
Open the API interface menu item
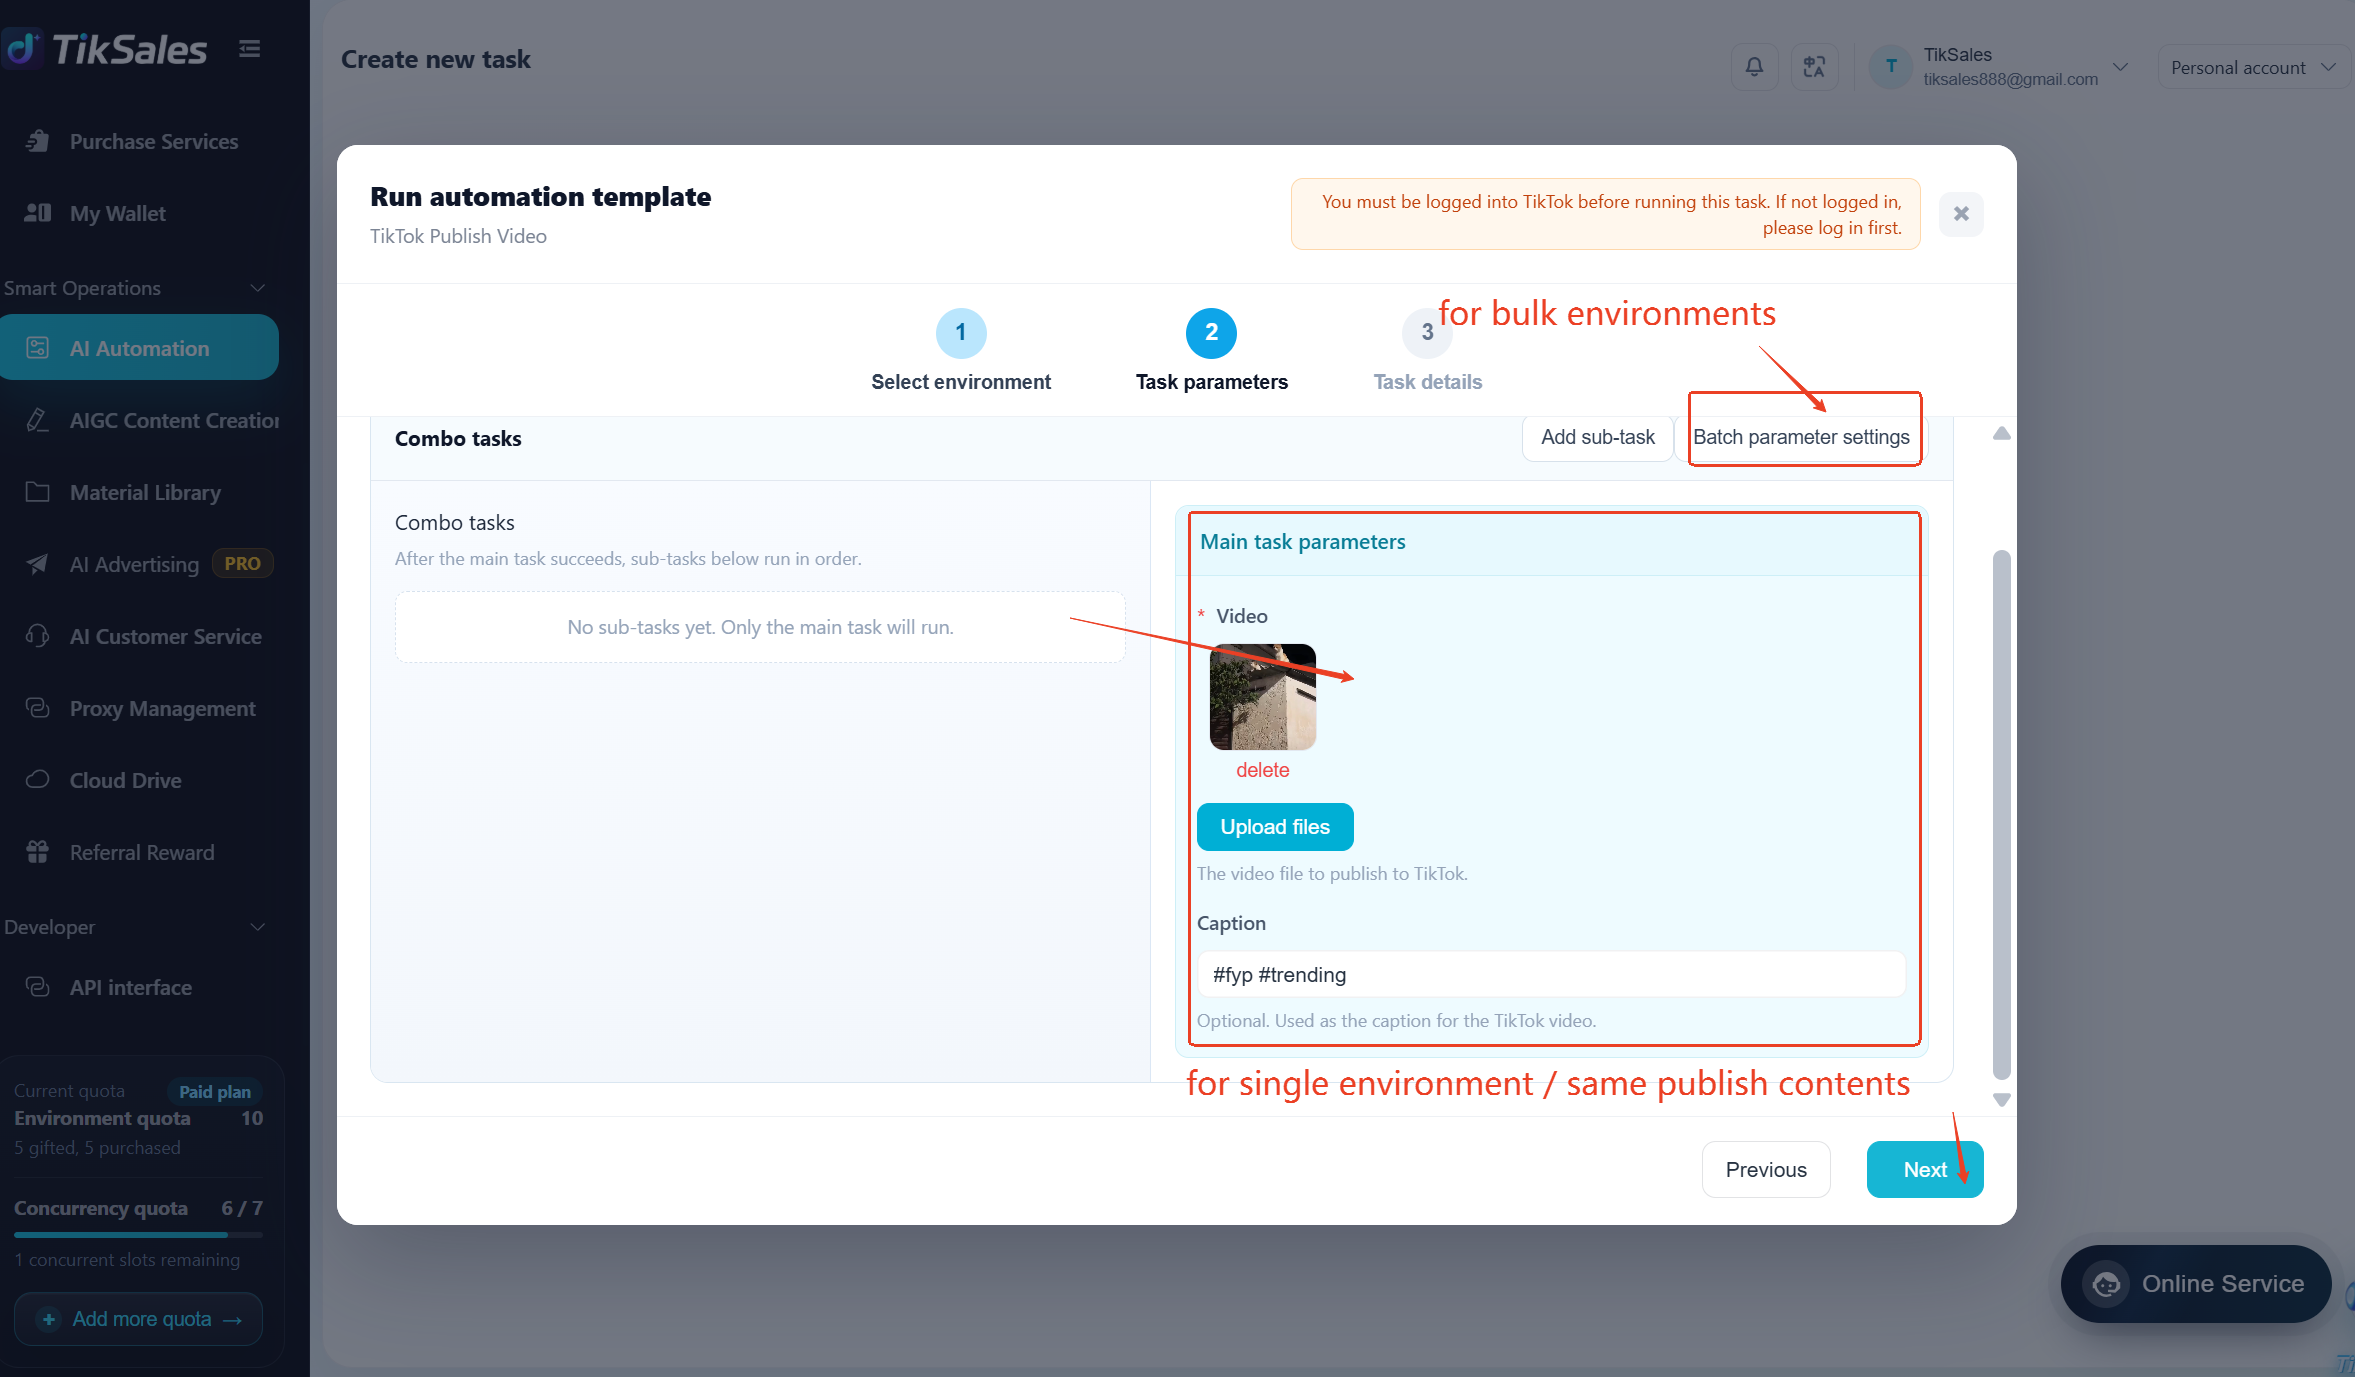point(140,987)
